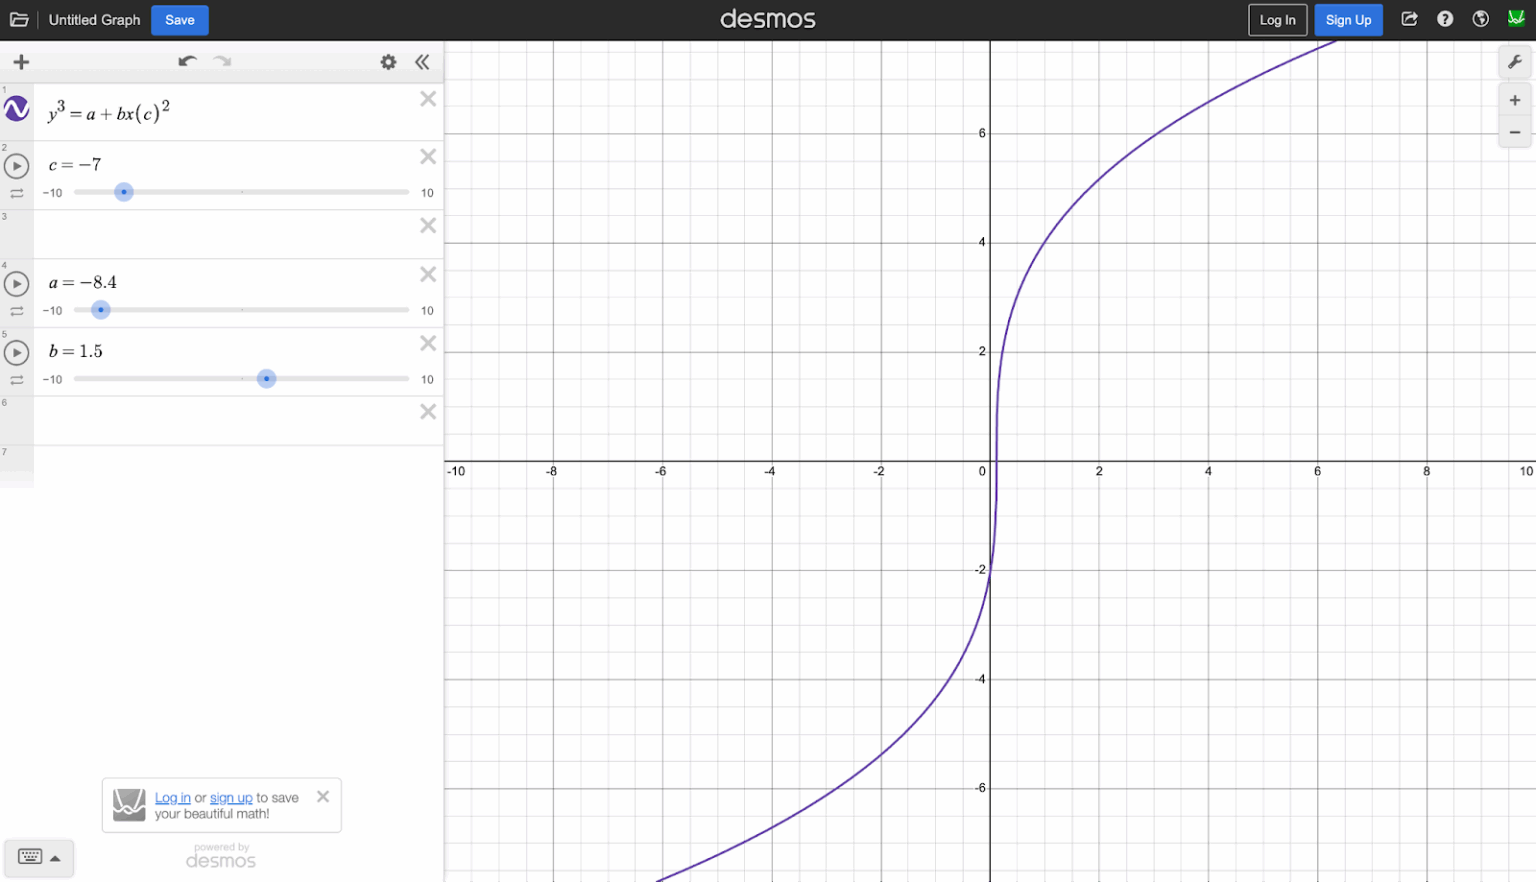Viewport: 1536px width, 882px height.
Task: Click the 'sign up' link in the save prompt
Action: [x=231, y=798]
